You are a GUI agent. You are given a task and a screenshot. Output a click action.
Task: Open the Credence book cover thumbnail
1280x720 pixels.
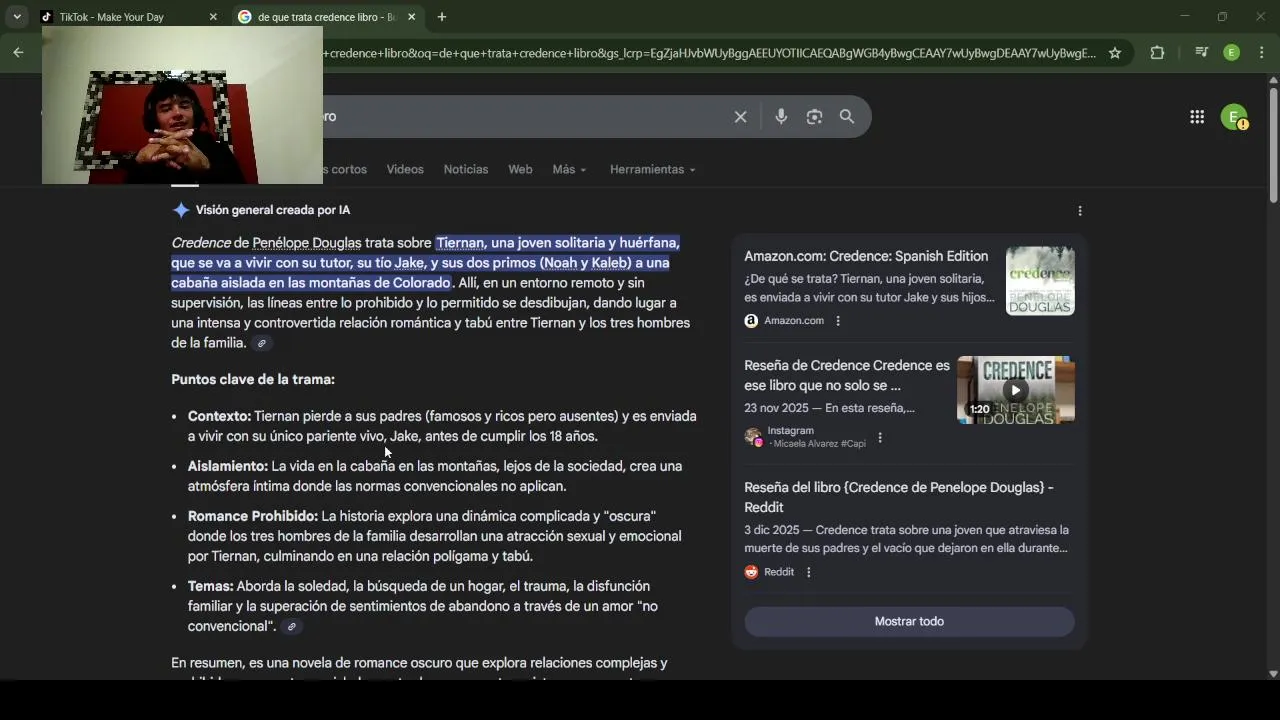pos(1040,281)
